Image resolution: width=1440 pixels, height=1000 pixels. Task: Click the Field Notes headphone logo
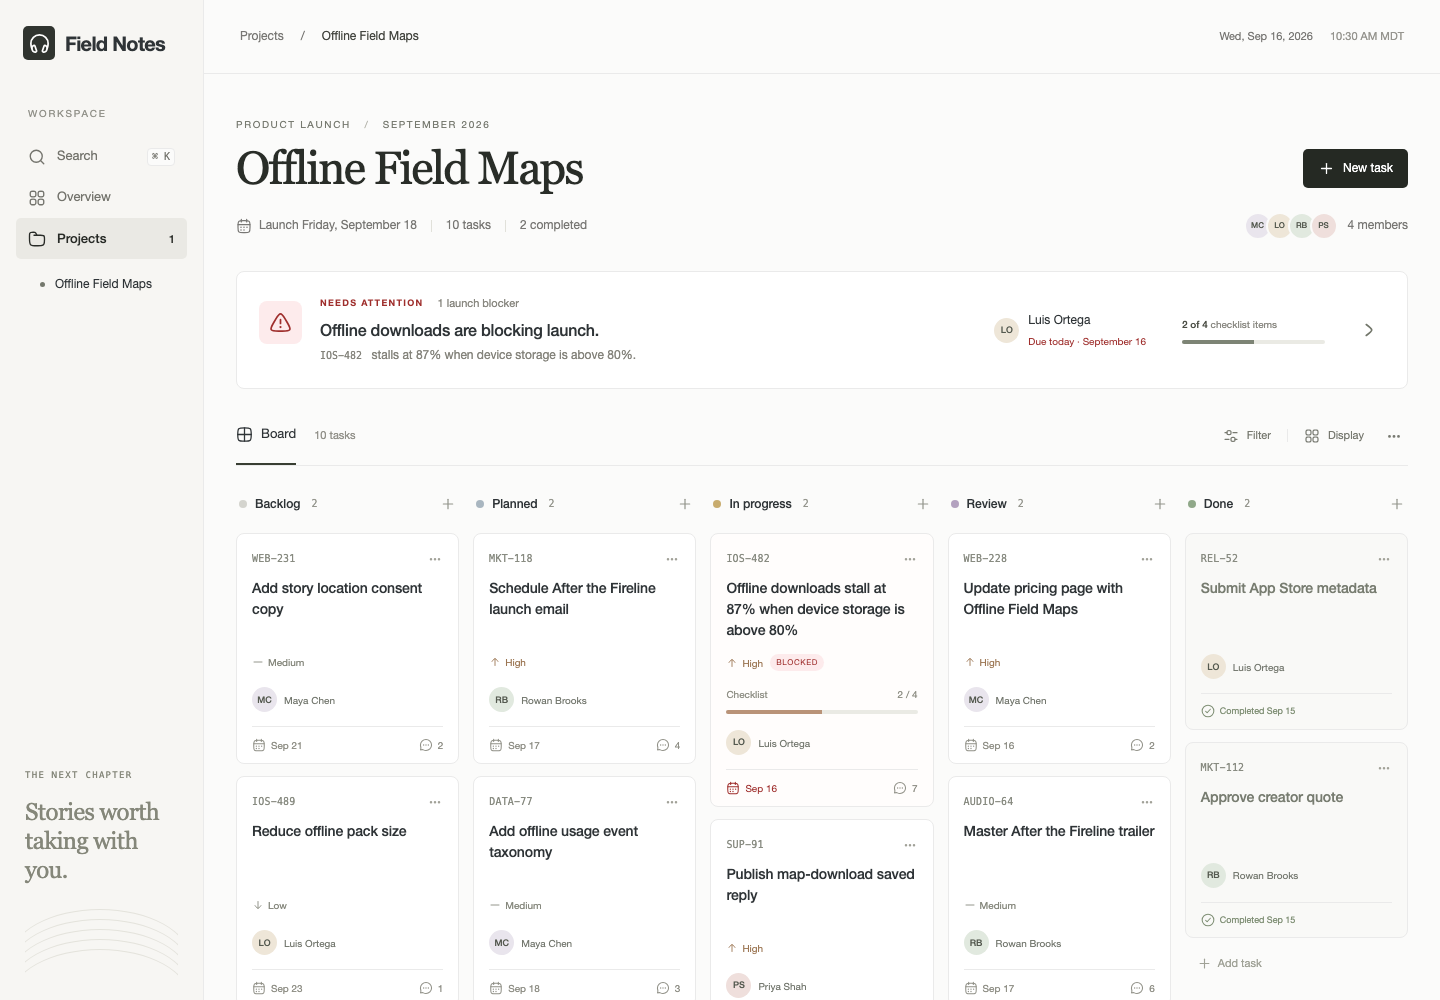point(39,43)
